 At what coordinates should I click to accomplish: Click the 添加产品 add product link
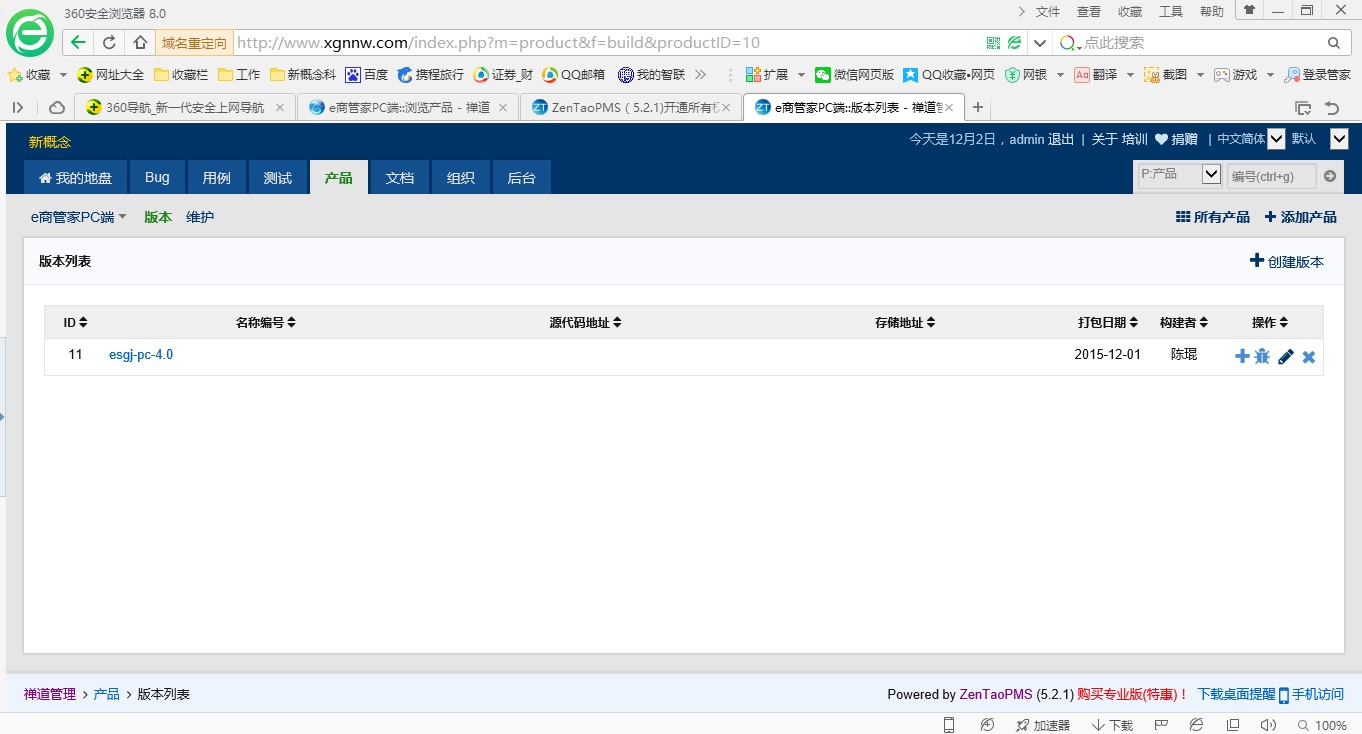[1300, 217]
